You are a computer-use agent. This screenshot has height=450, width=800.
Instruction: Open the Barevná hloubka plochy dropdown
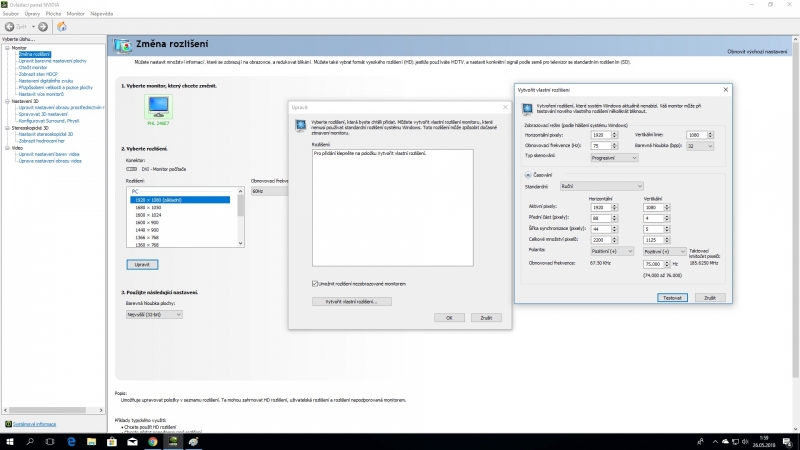(x=154, y=315)
